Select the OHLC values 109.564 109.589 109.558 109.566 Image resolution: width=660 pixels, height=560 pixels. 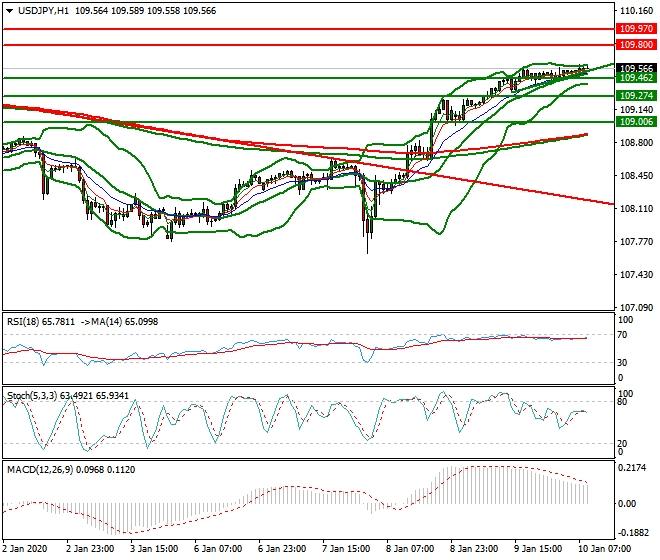[146, 11]
